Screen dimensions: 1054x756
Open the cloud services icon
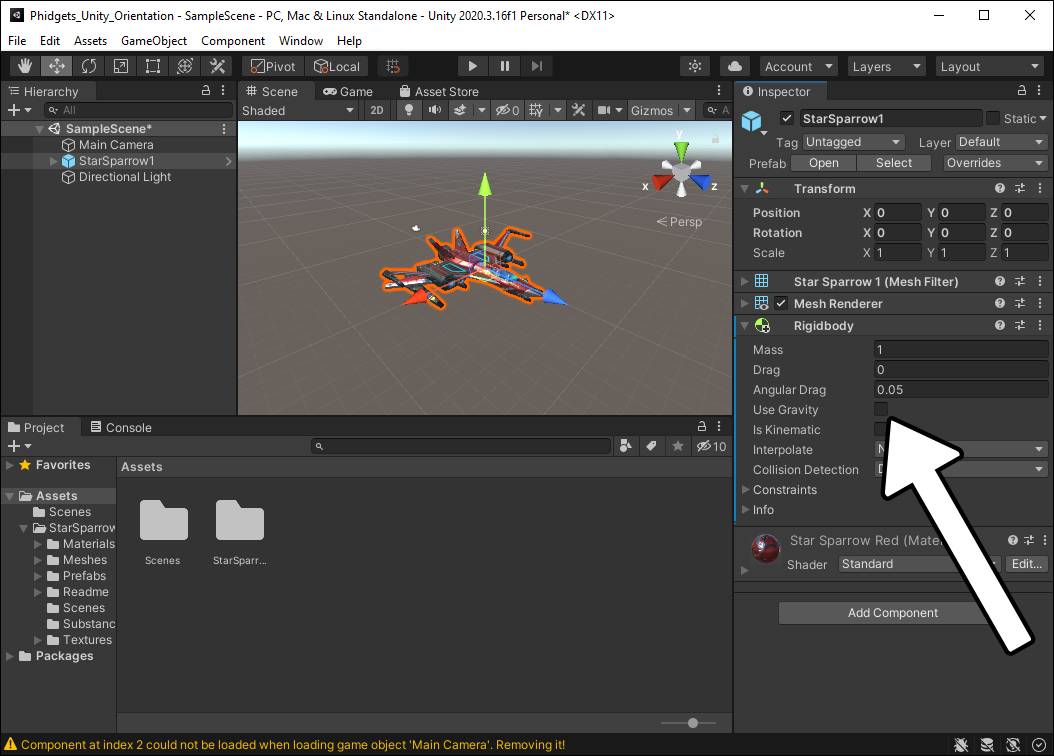coord(735,66)
